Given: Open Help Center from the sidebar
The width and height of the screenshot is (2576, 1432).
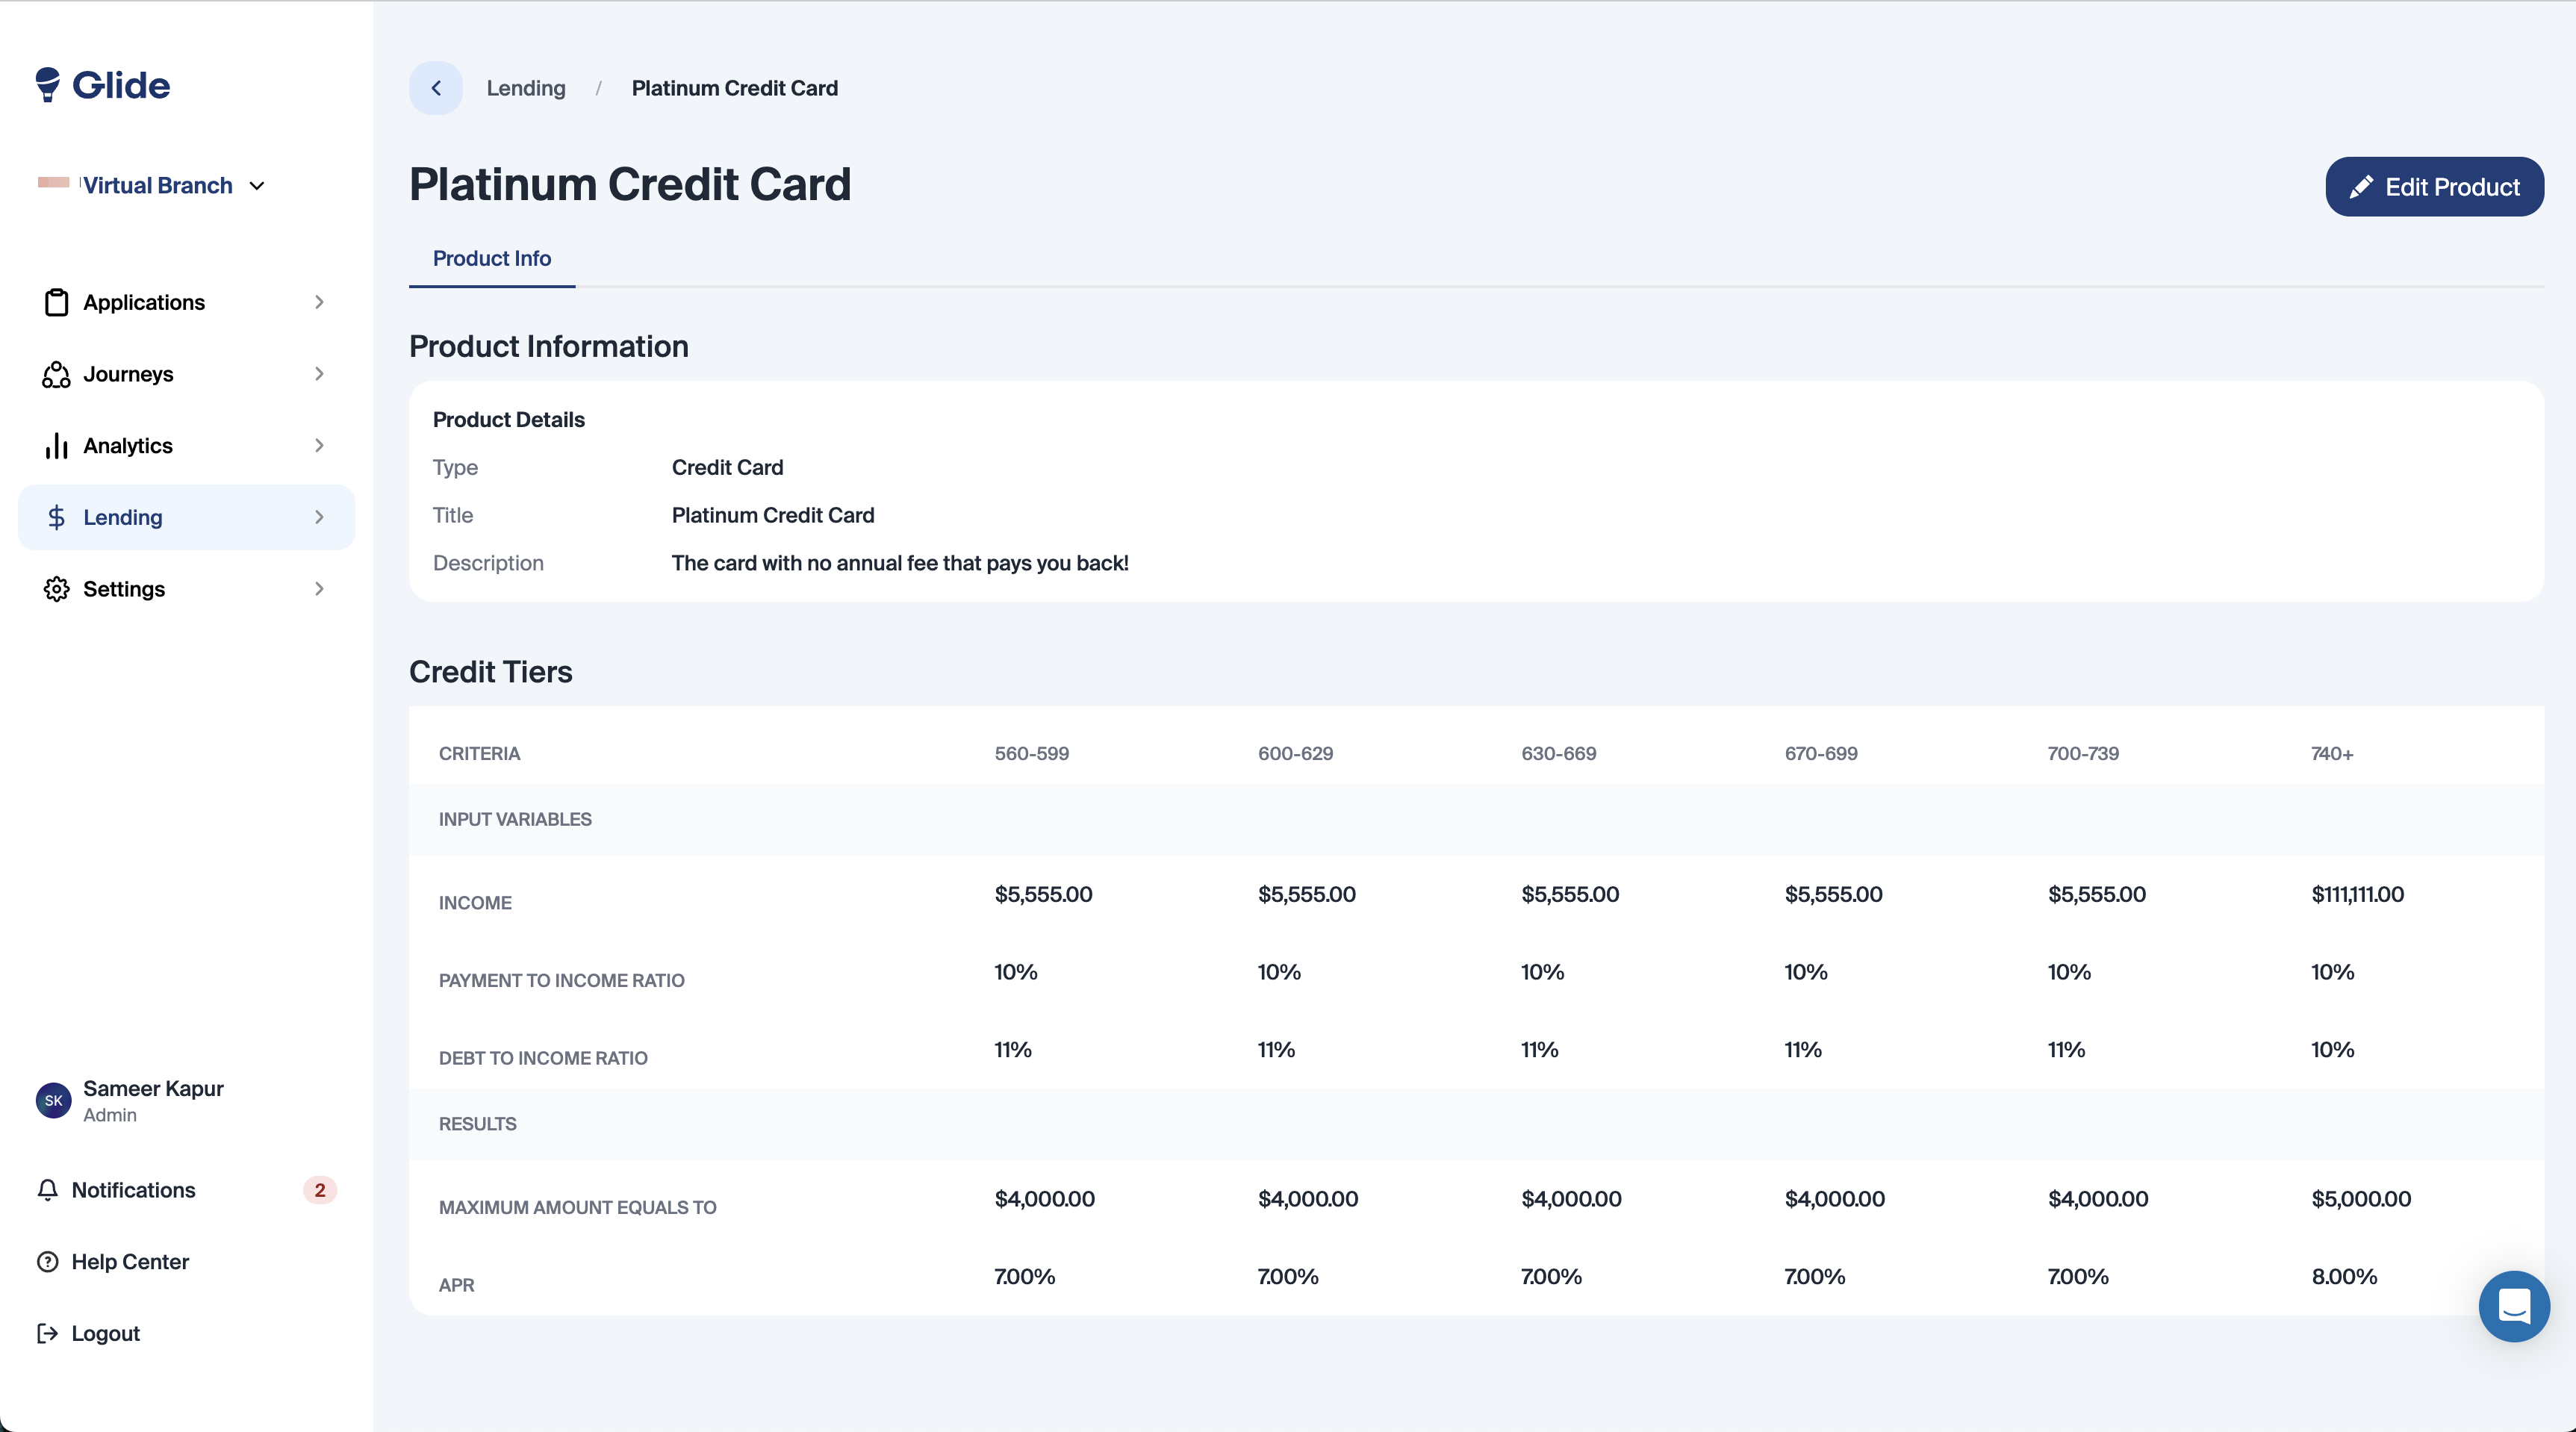Looking at the screenshot, I should pos(130,1262).
